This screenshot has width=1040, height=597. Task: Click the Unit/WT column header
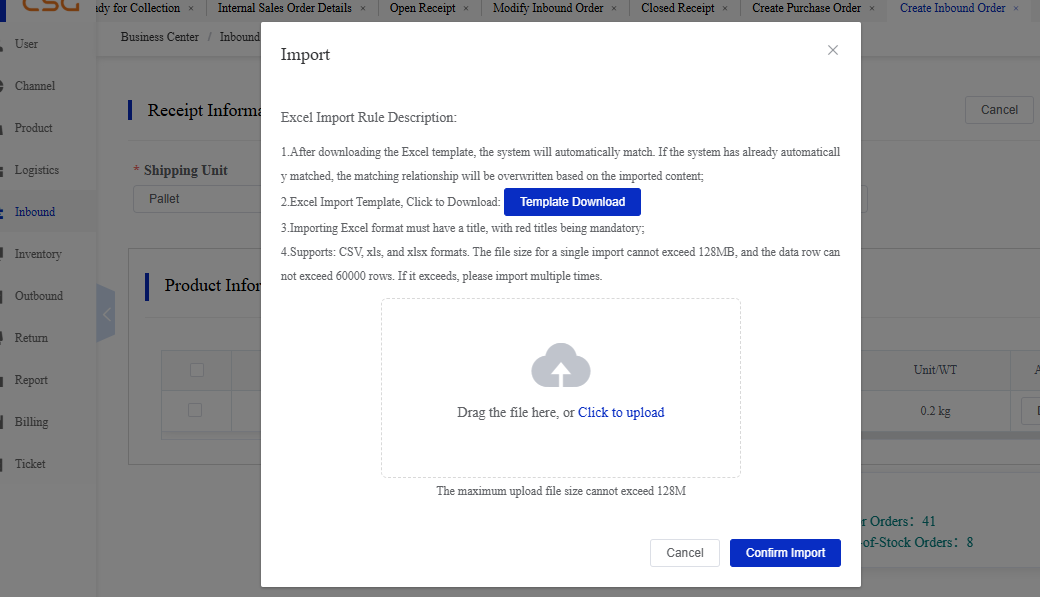(x=935, y=370)
